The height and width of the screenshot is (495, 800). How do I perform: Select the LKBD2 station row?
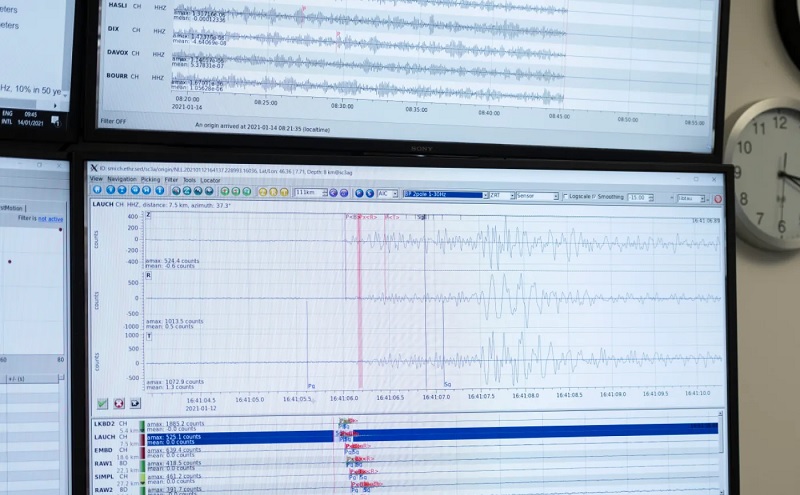pos(406,425)
